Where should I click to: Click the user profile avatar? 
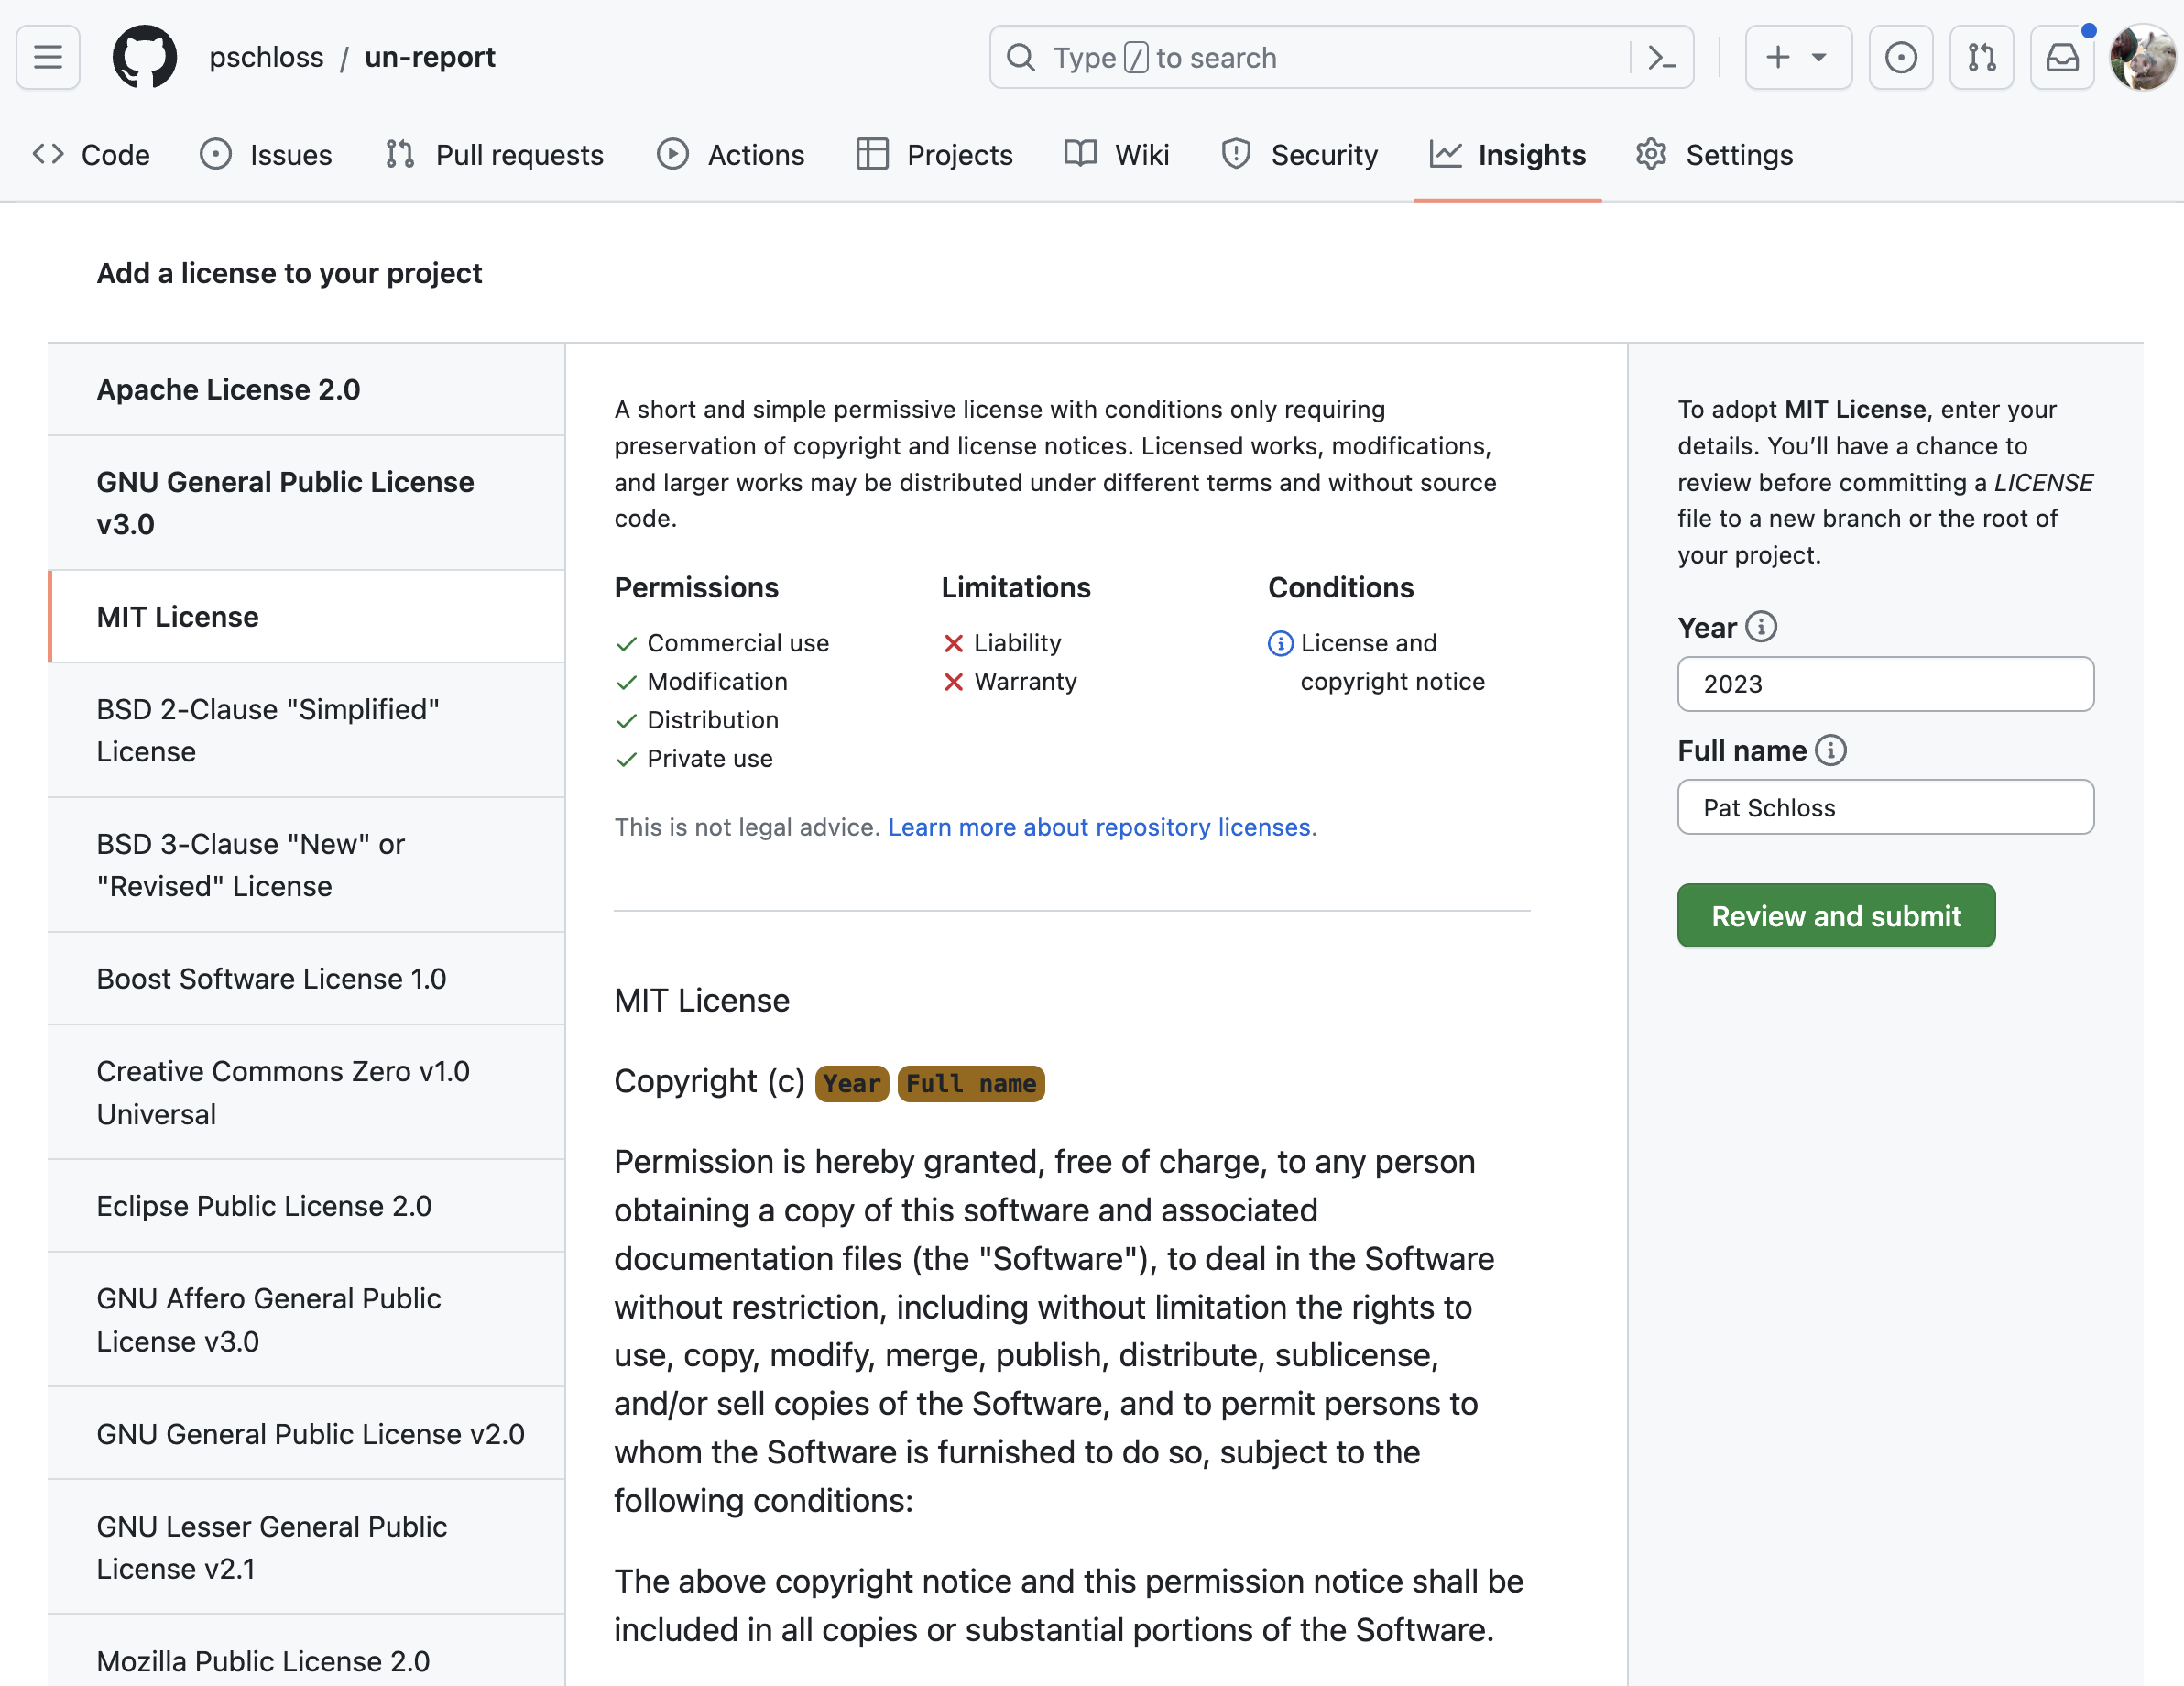(2142, 57)
